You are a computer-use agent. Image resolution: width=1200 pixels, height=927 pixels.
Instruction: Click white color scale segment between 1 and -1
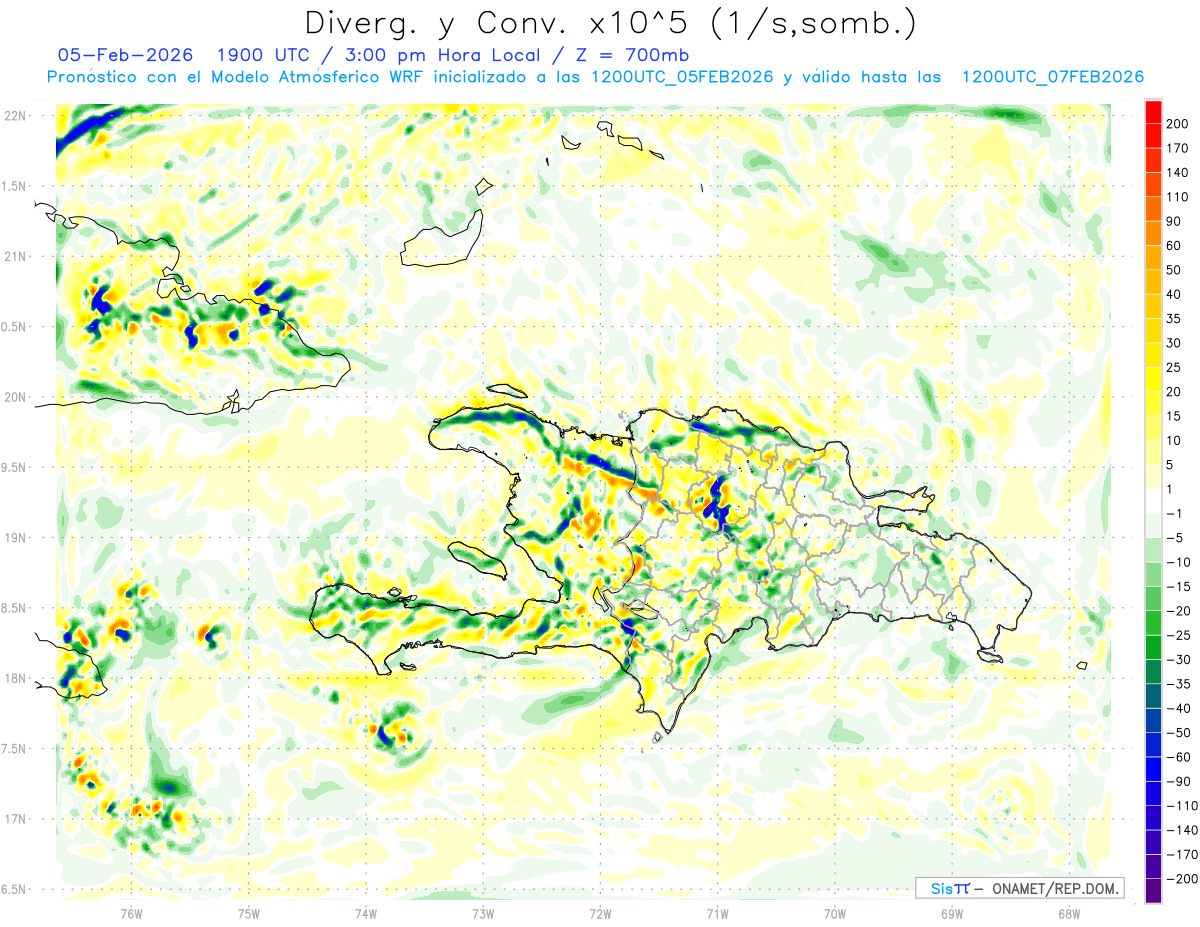pyautogui.click(x=1153, y=501)
